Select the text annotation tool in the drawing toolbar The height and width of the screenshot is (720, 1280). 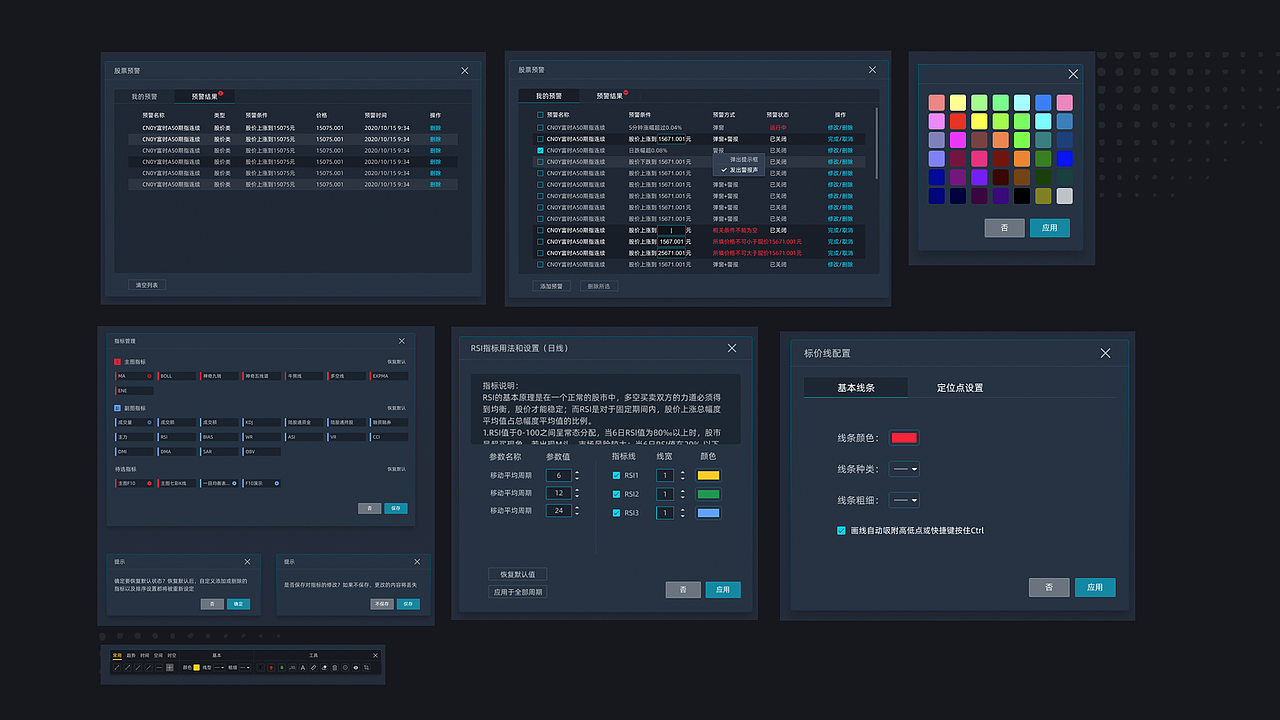tap(303, 668)
